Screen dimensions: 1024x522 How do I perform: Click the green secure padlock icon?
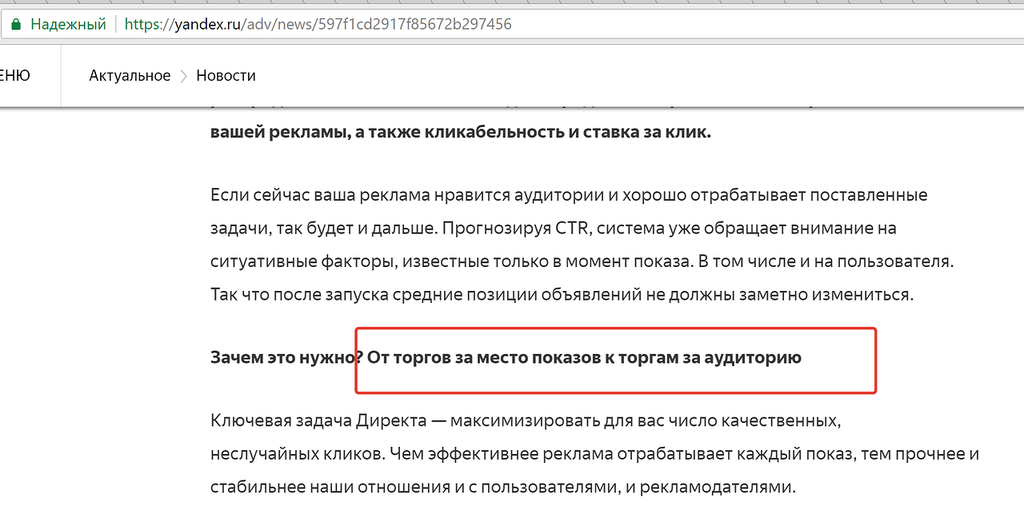(x=16, y=25)
